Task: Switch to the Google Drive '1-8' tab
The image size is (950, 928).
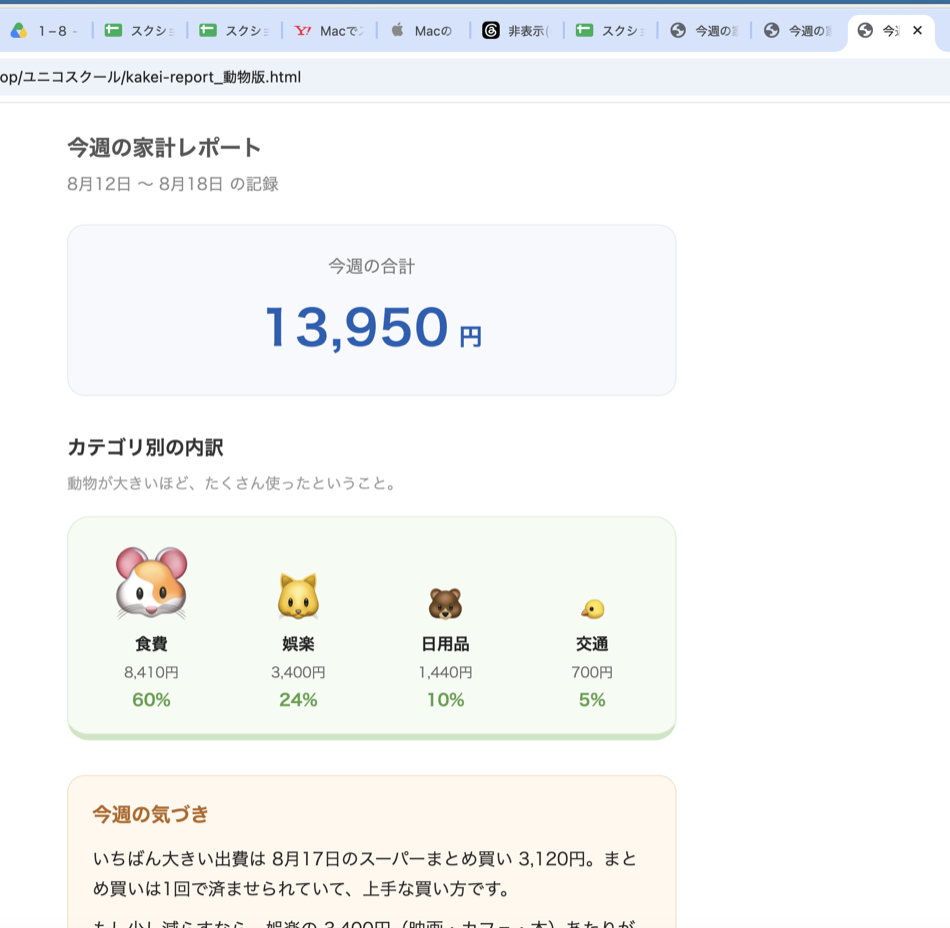Action: tap(45, 30)
